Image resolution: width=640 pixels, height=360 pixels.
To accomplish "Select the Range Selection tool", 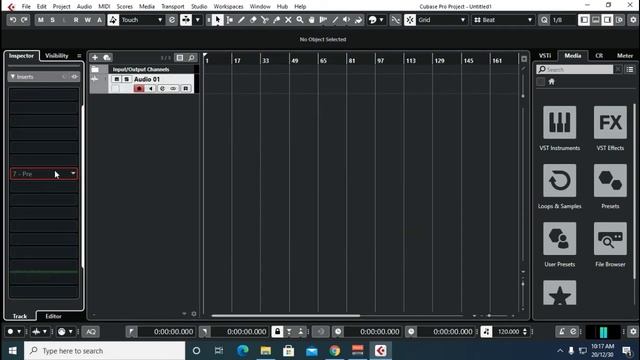I will click(230, 20).
